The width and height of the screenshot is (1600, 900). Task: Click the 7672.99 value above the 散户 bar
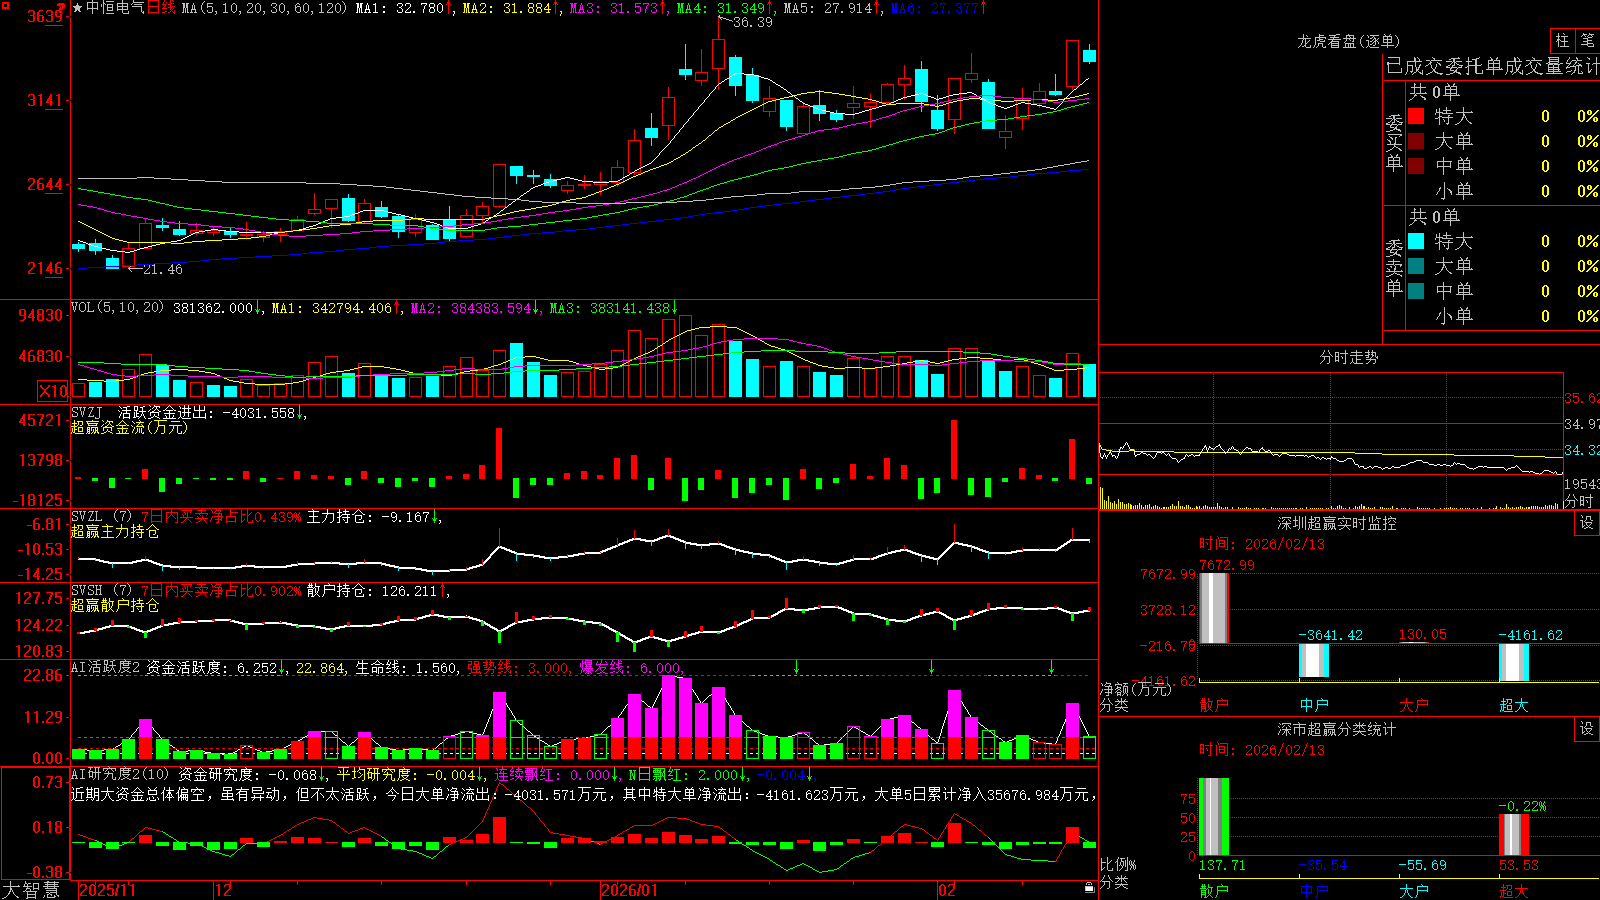pyautogui.click(x=1227, y=565)
